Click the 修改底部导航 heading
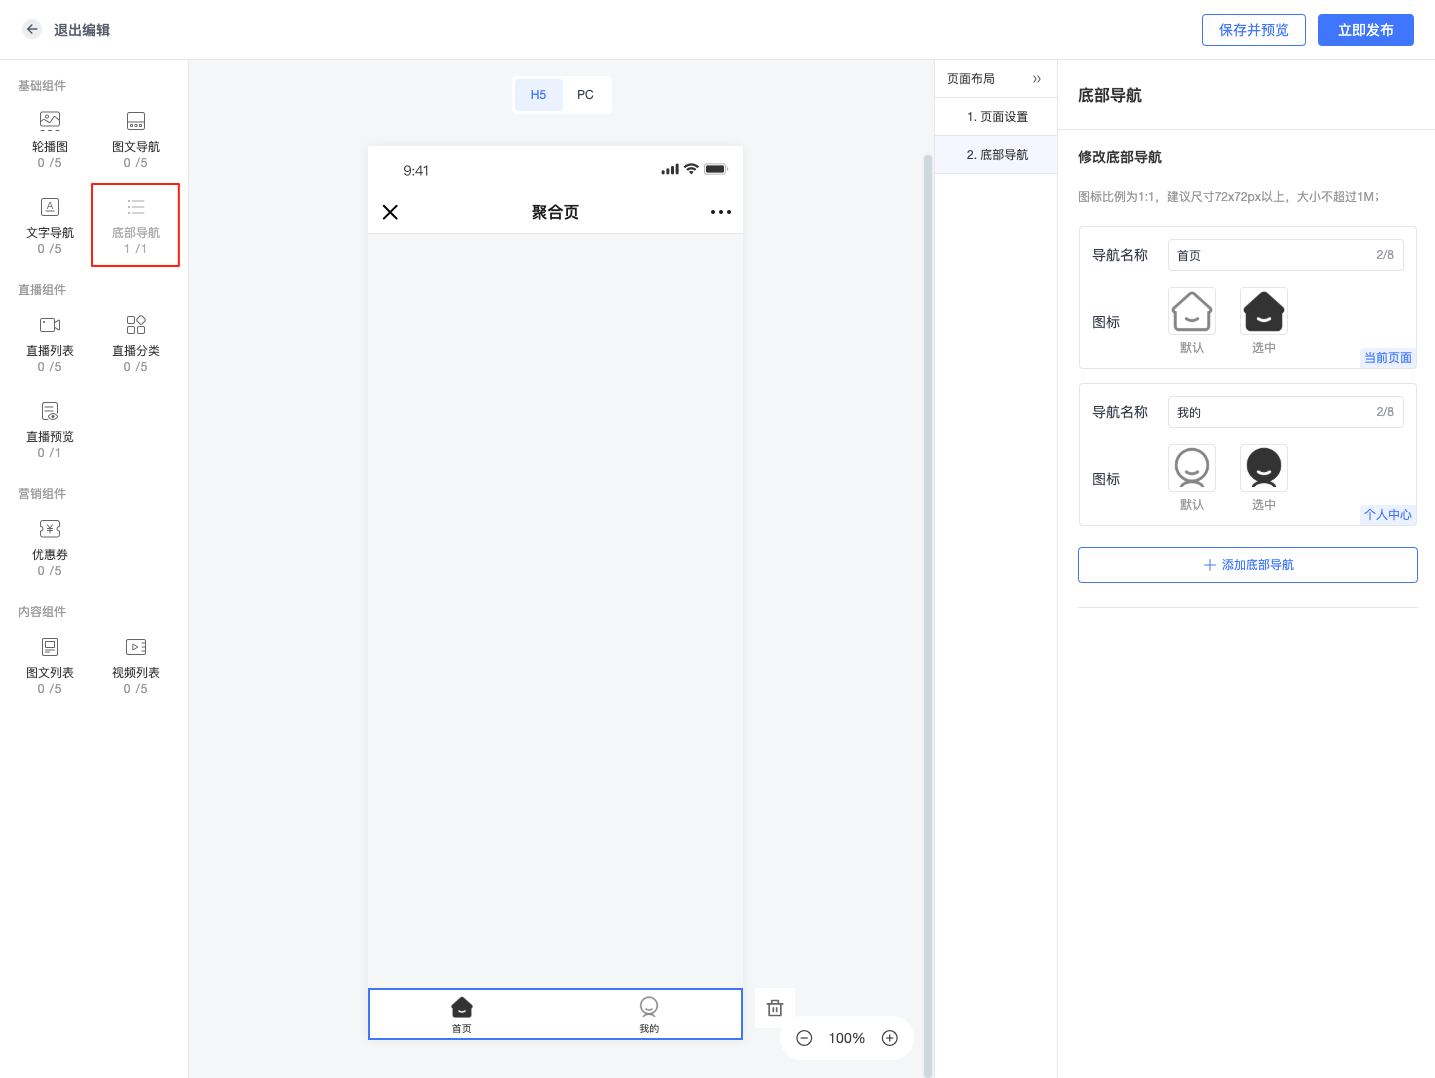The height and width of the screenshot is (1078, 1435). click(1120, 157)
